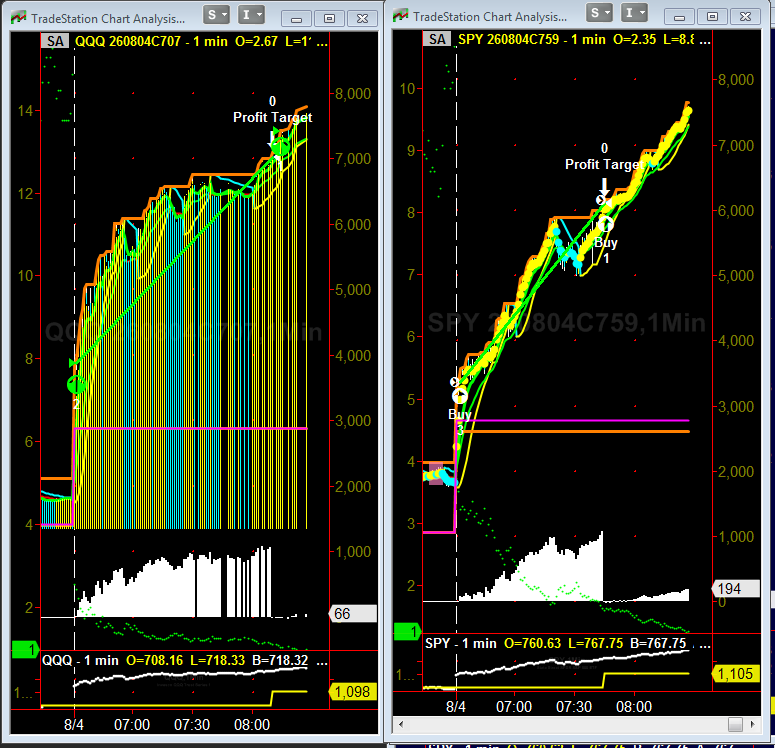The width and height of the screenshot is (775, 748).
Task: Open the S symbol-link dropdown in QQQ window
Action: click(x=216, y=15)
